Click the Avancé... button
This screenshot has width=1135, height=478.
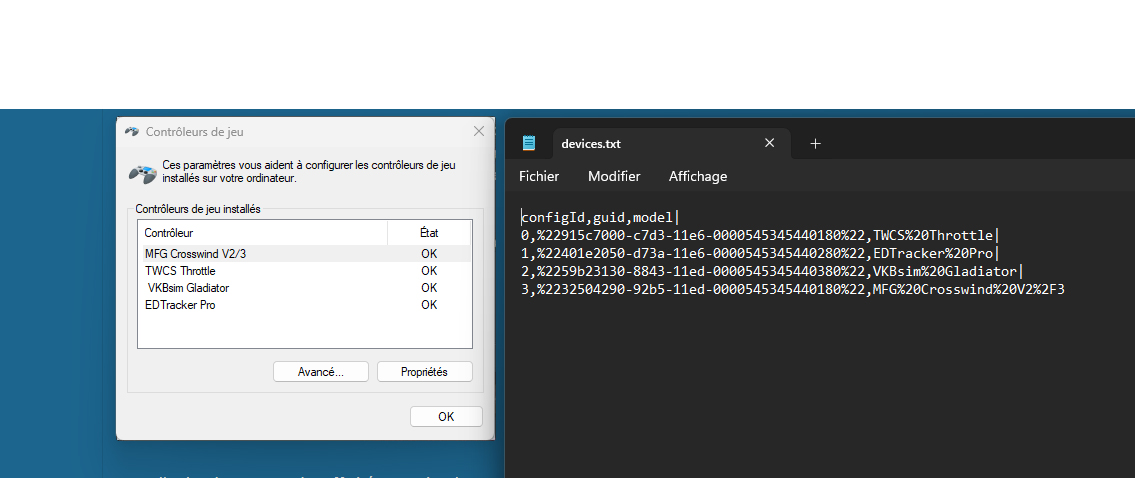pos(321,372)
